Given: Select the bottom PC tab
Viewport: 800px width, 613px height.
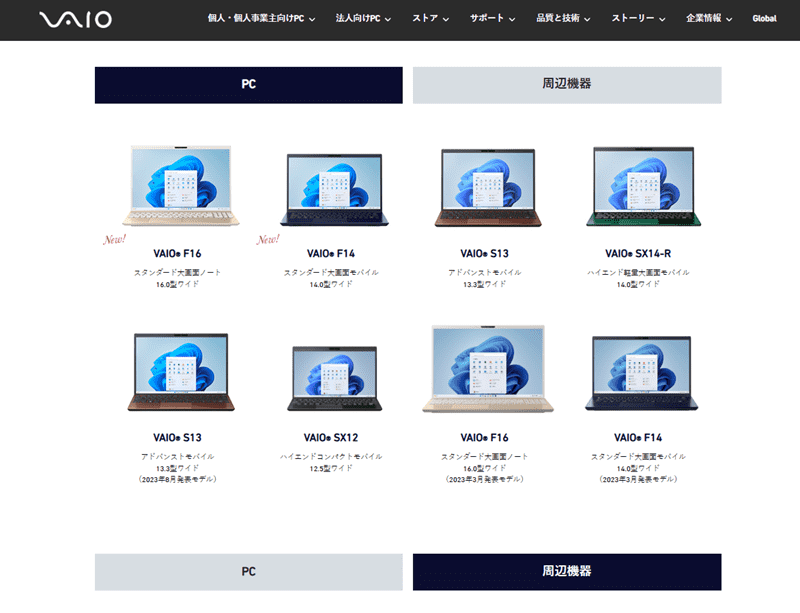Looking at the screenshot, I should pos(248,572).
